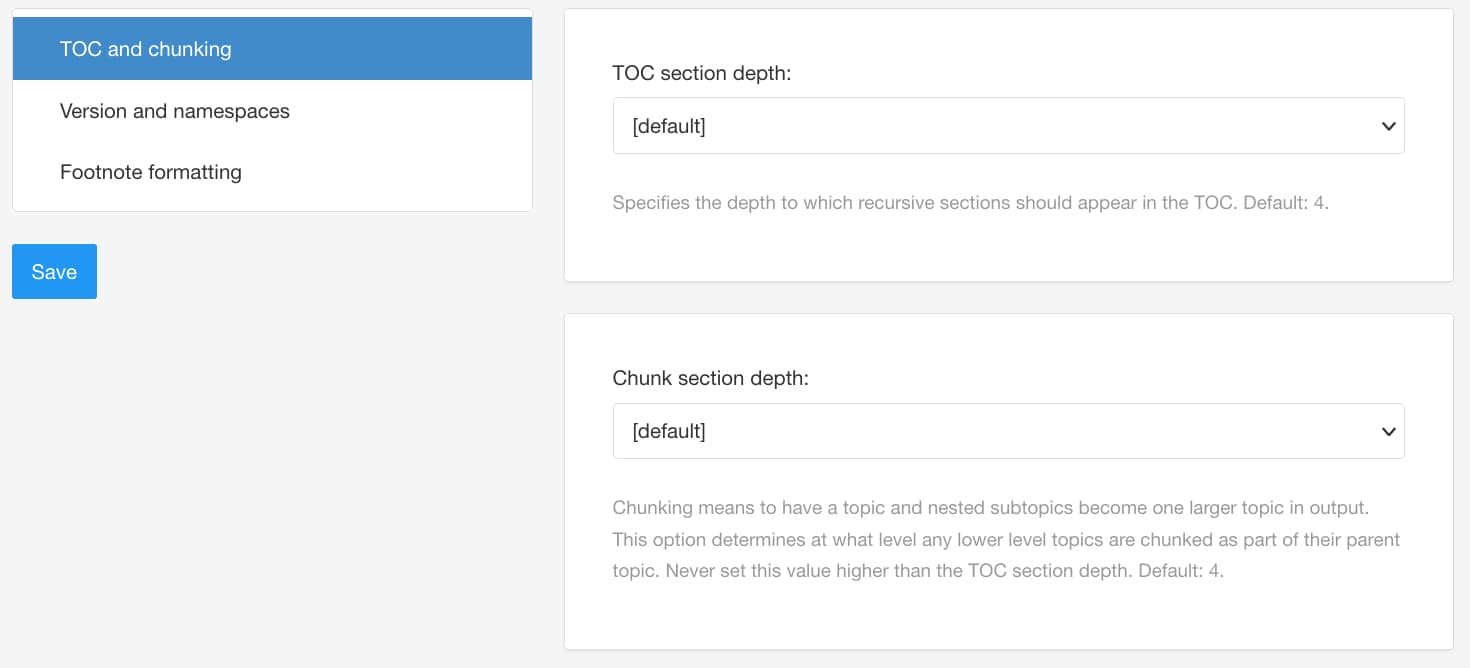
Task: Click the chevron on the Chunk section depth selector
Action: pos(1388,431)
